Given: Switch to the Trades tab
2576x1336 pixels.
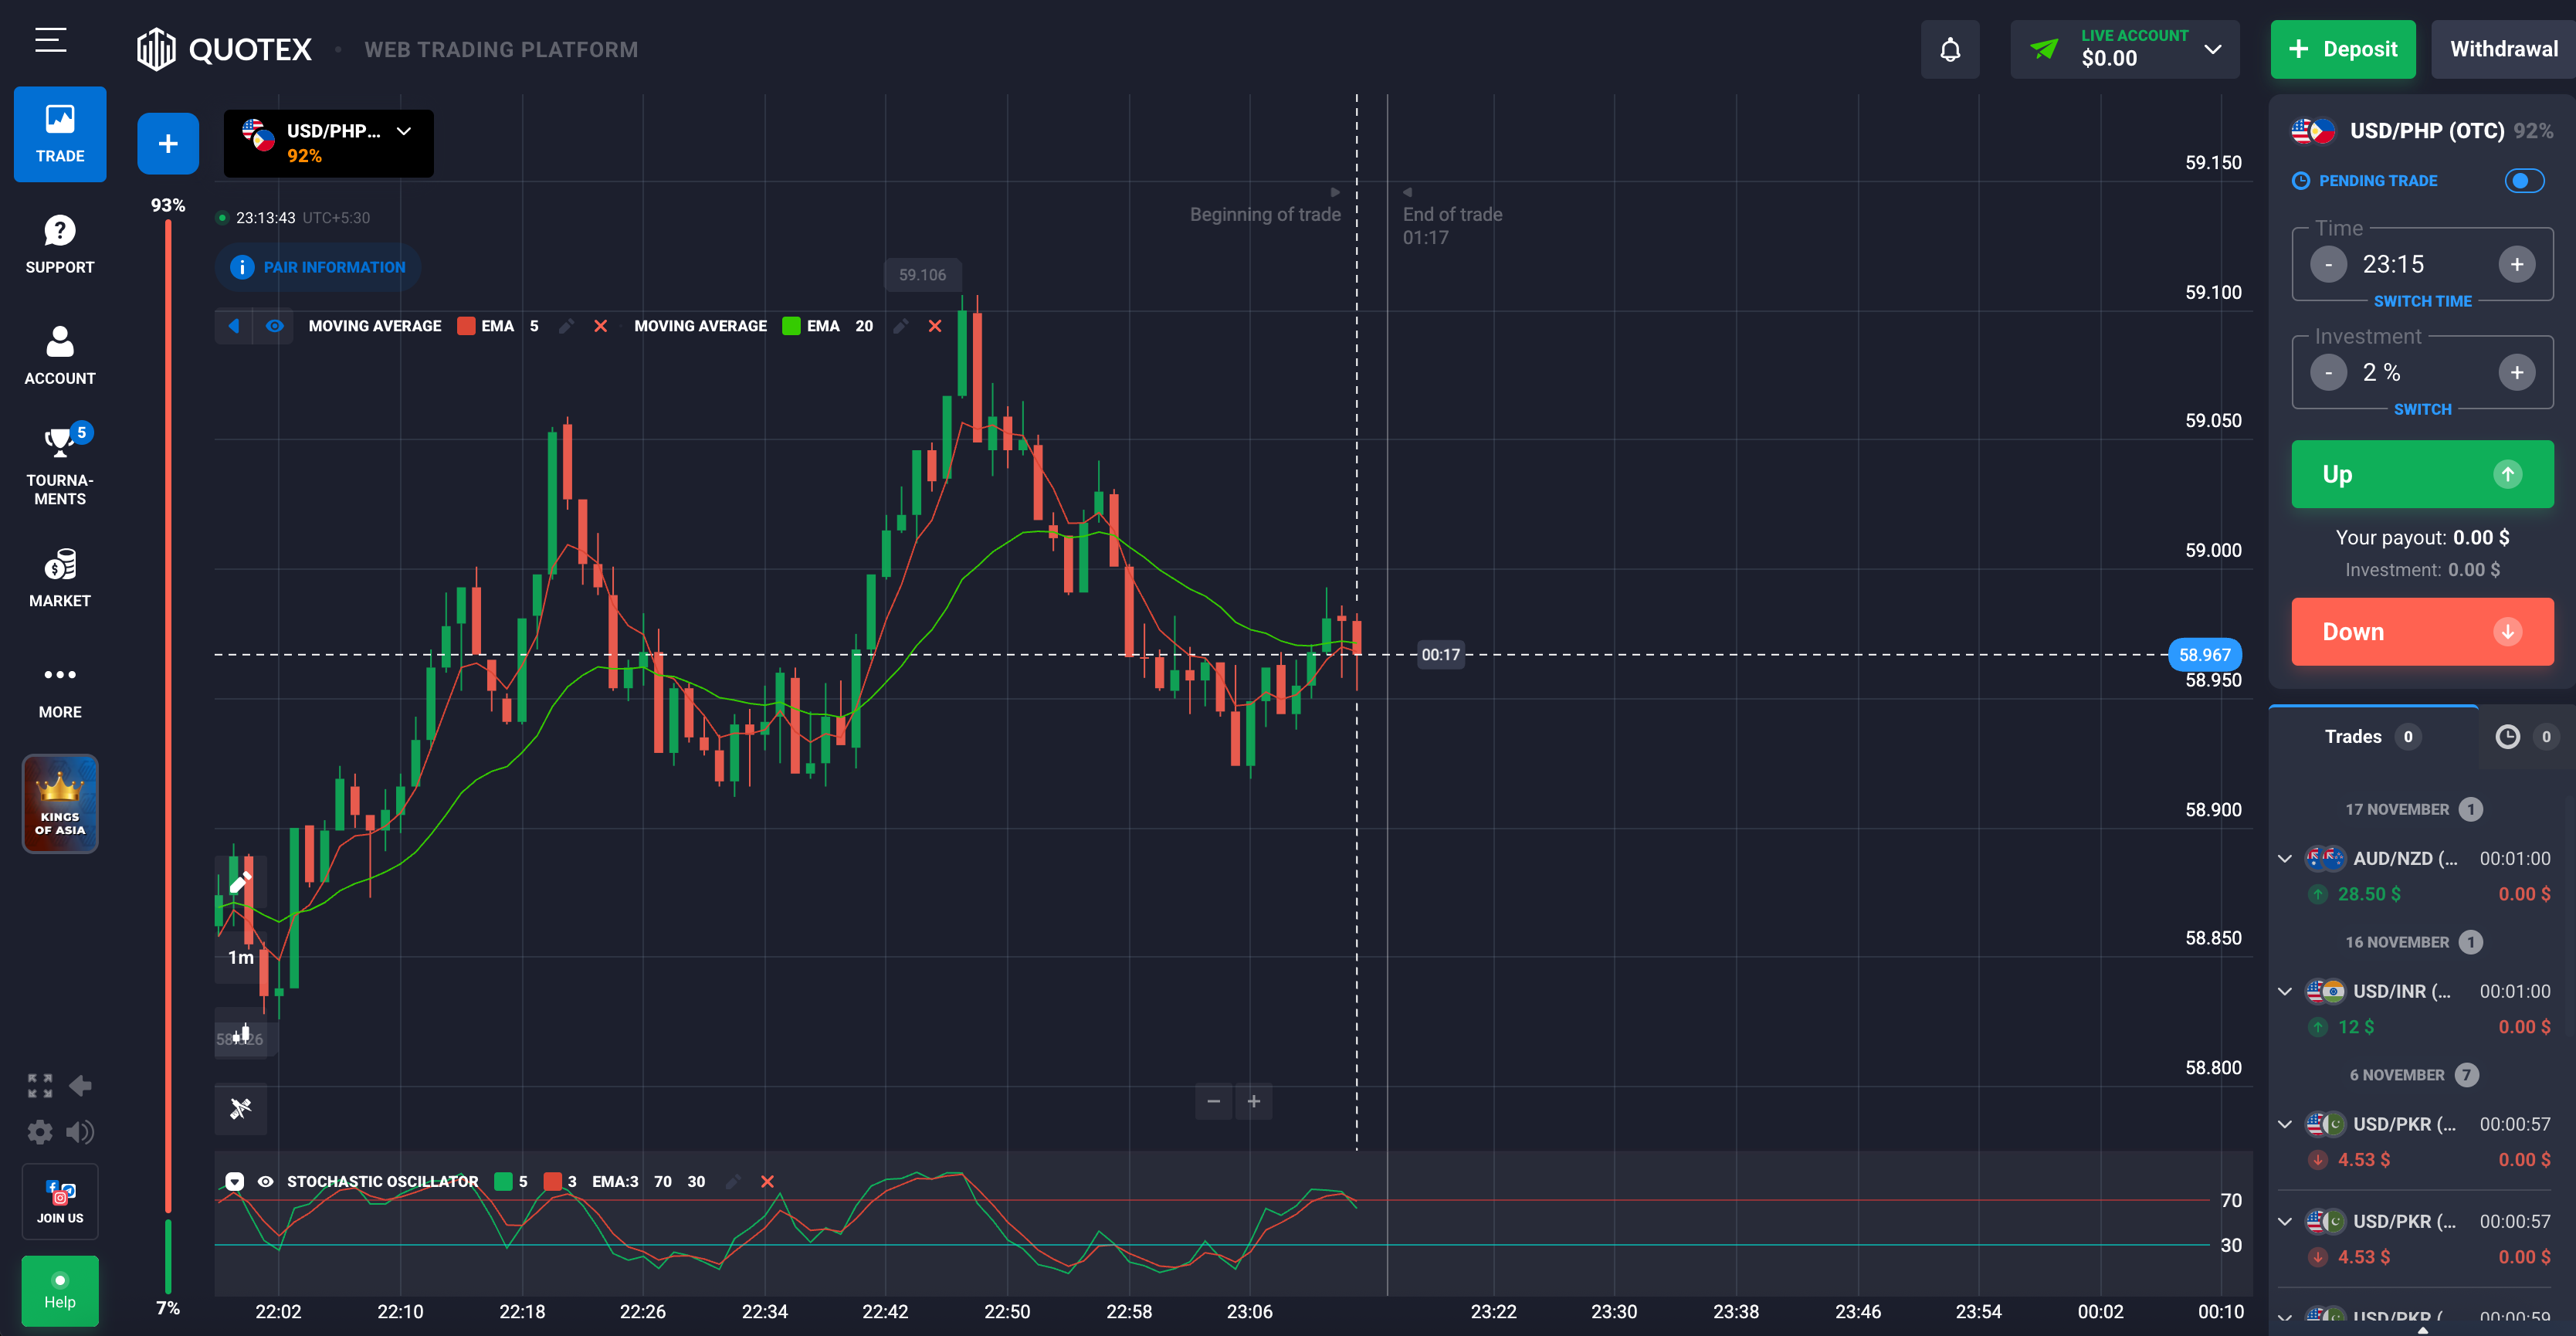Looking at the screenshot, I should click(2370, 736).
